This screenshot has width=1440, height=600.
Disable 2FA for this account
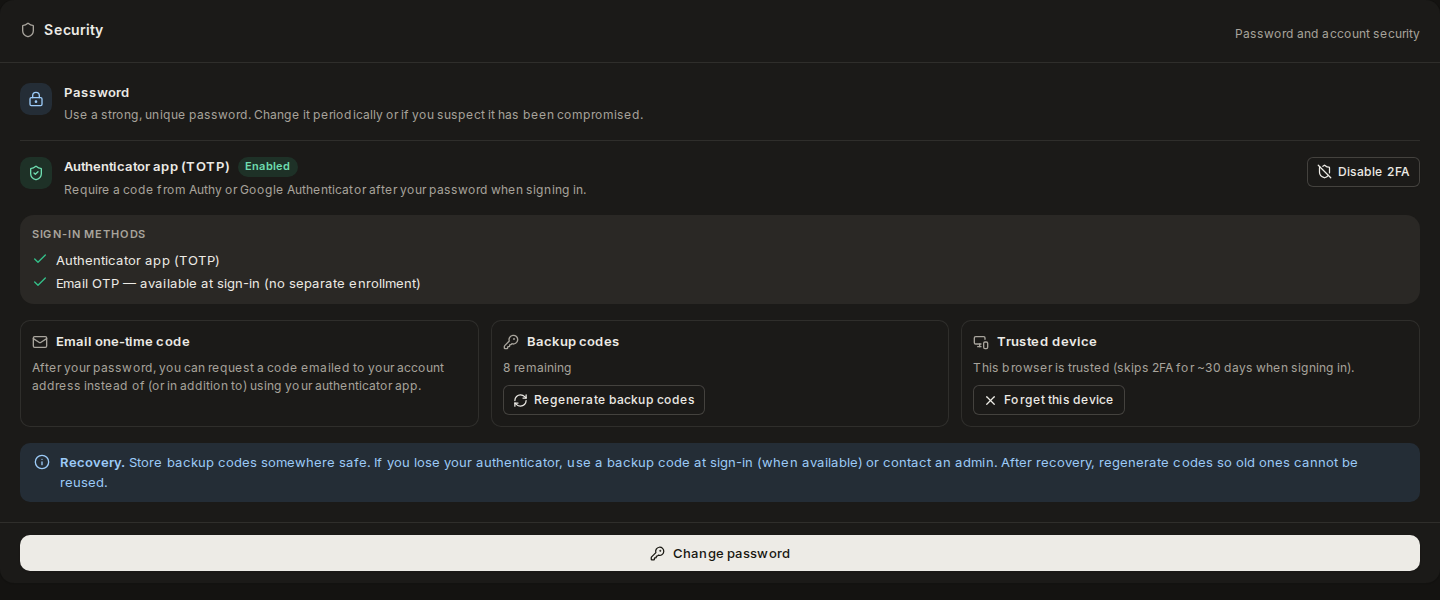point(1363,172)
